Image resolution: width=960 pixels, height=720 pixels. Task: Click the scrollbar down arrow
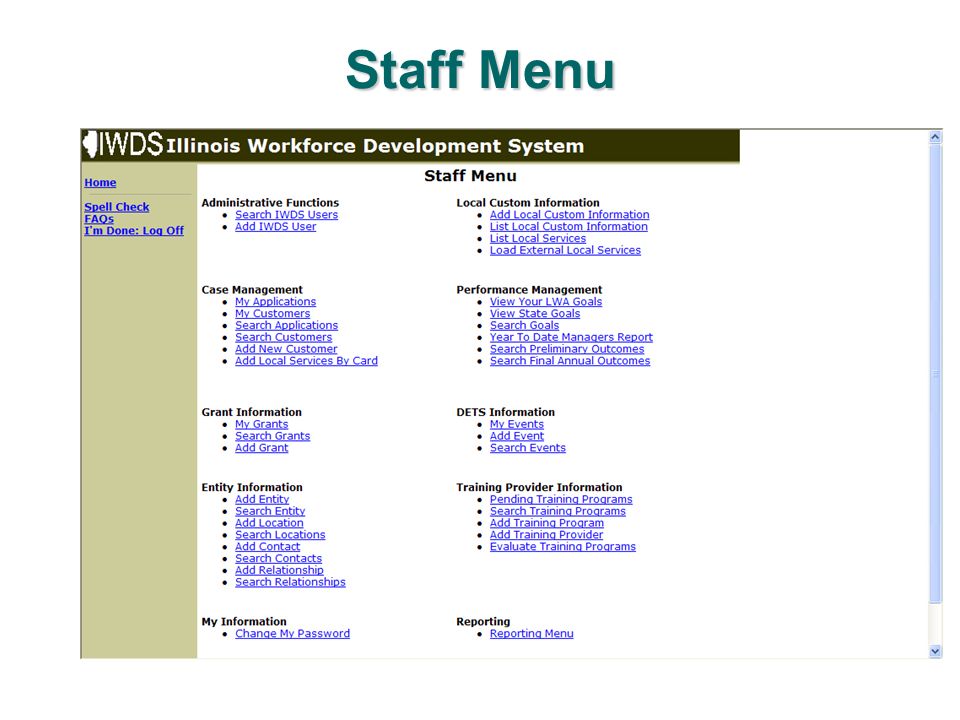tap(934, 651)
